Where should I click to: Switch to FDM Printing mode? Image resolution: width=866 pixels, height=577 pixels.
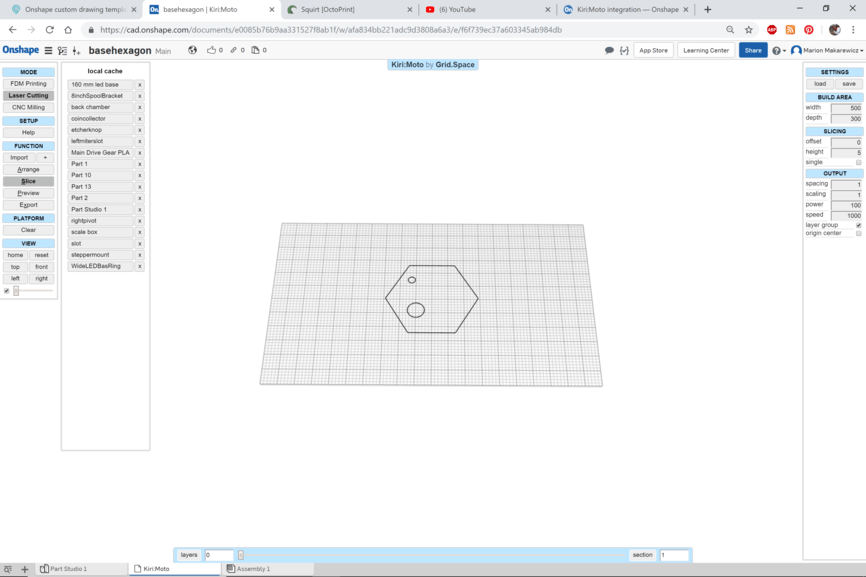pos(28,84)
